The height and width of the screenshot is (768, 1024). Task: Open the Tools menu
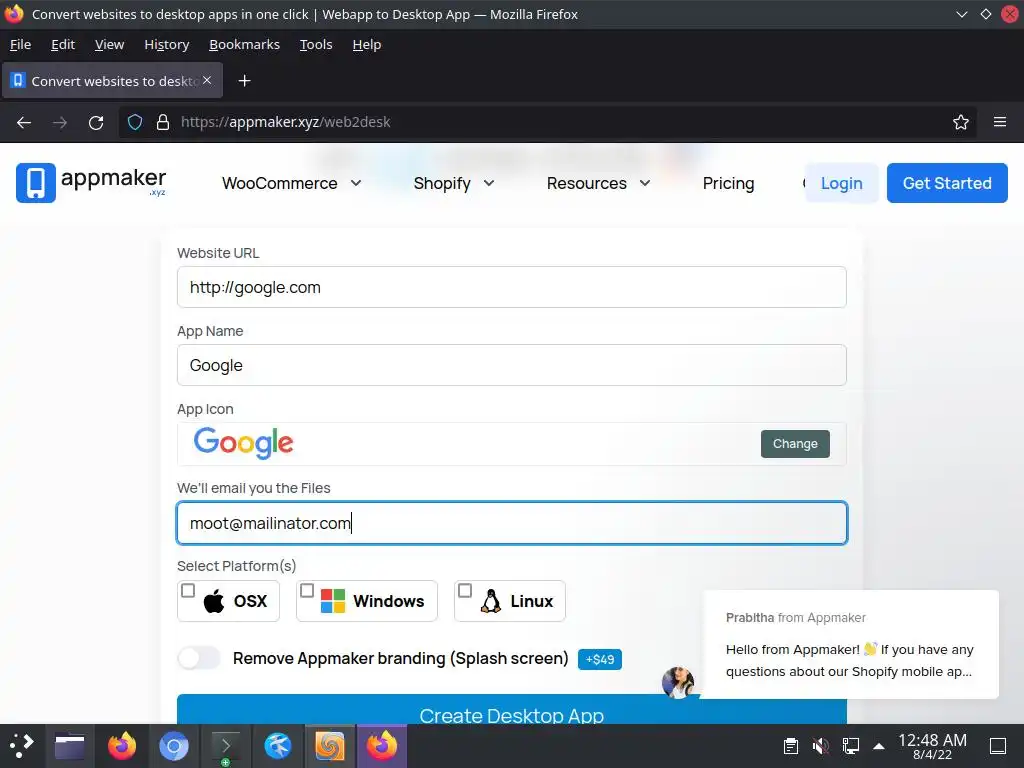(x=316, y=44)
